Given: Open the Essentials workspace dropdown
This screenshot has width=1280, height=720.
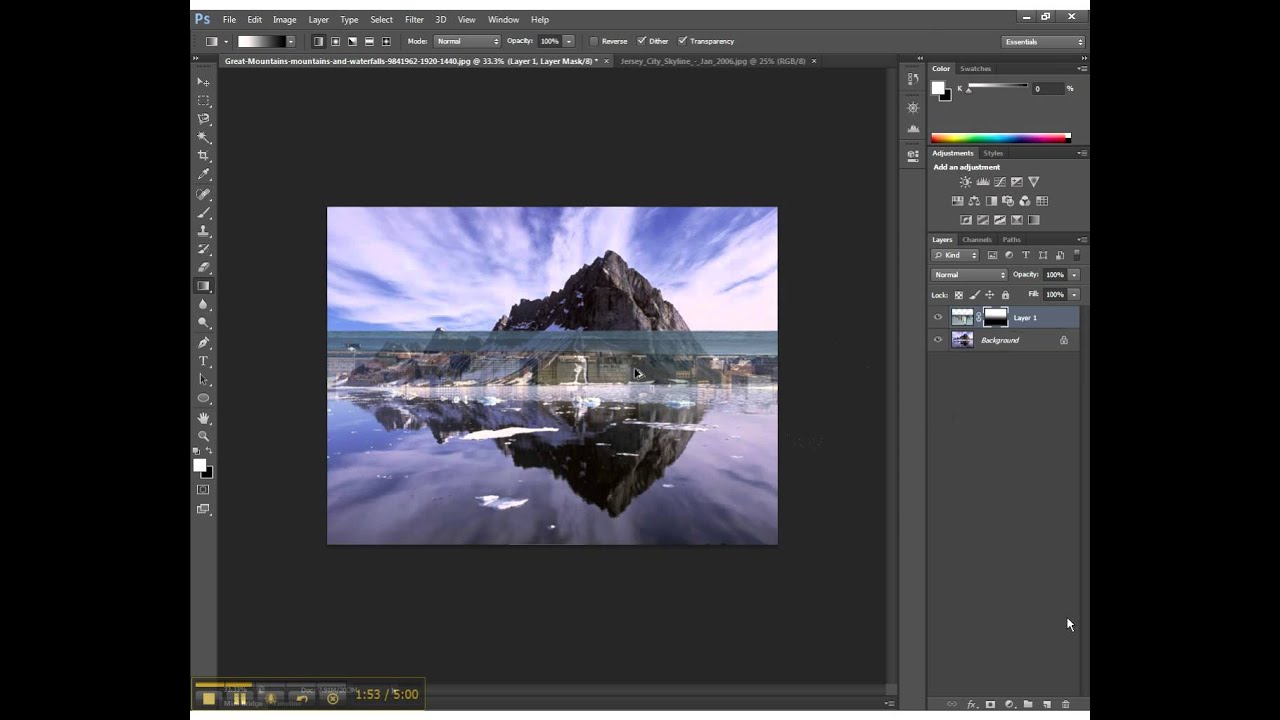Looking at the screenshot, I should coord(1043,41).
